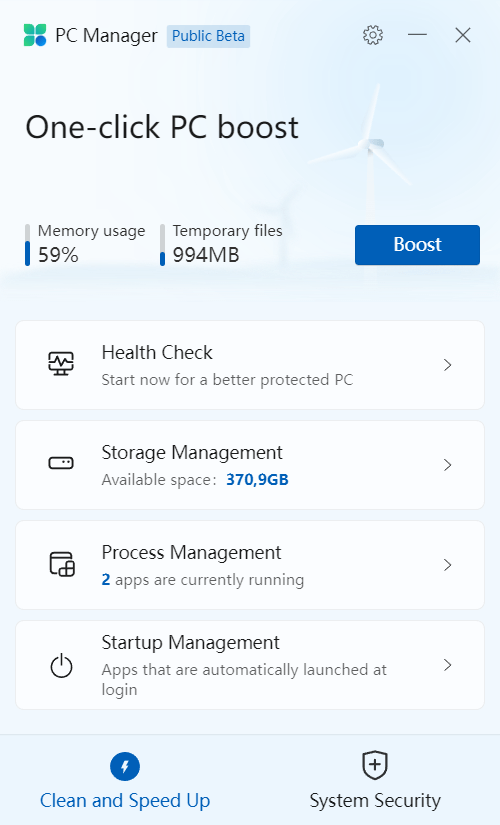
Task: Click the 59% memory usage value
Action: pos(58,255)
